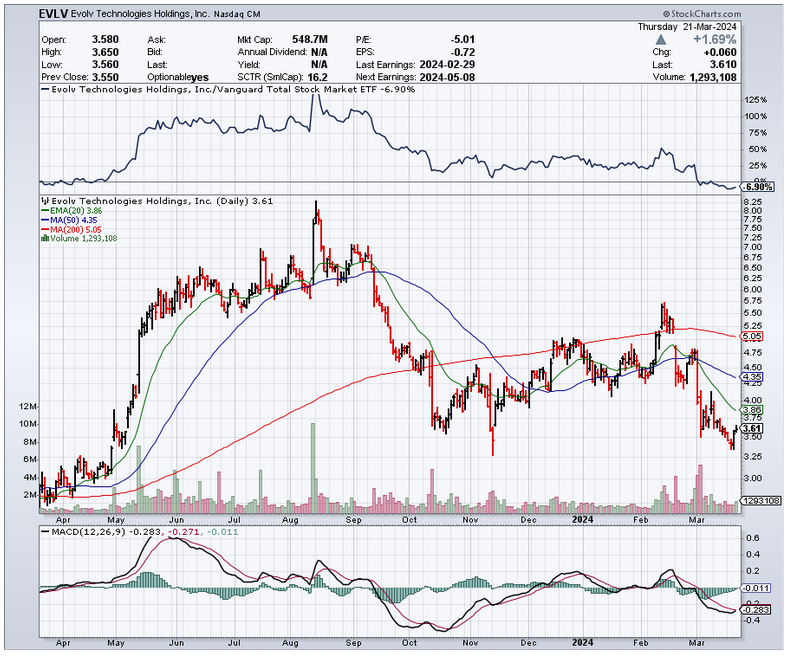Click the green volume bars legend icon
This screenshot has height=656, width=786.
pyautogui.click(x=44, y=238)
